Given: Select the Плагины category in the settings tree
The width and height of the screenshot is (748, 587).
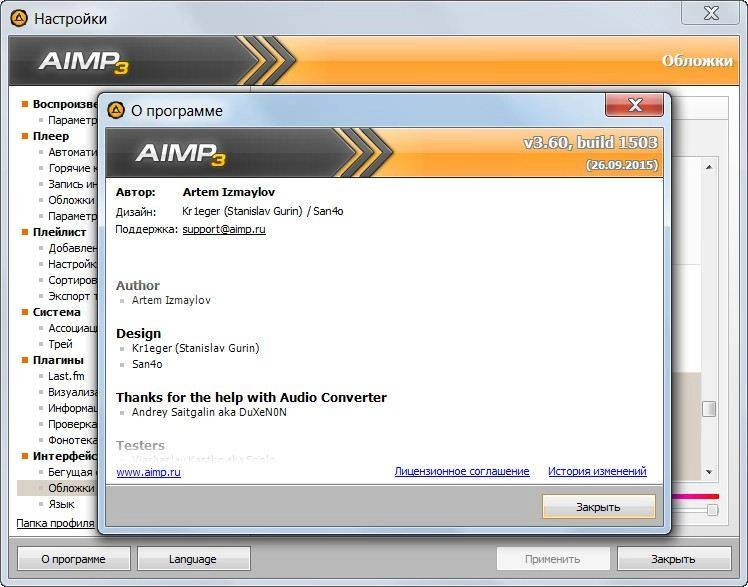Looking at the screenshot, I should (58, 360).
